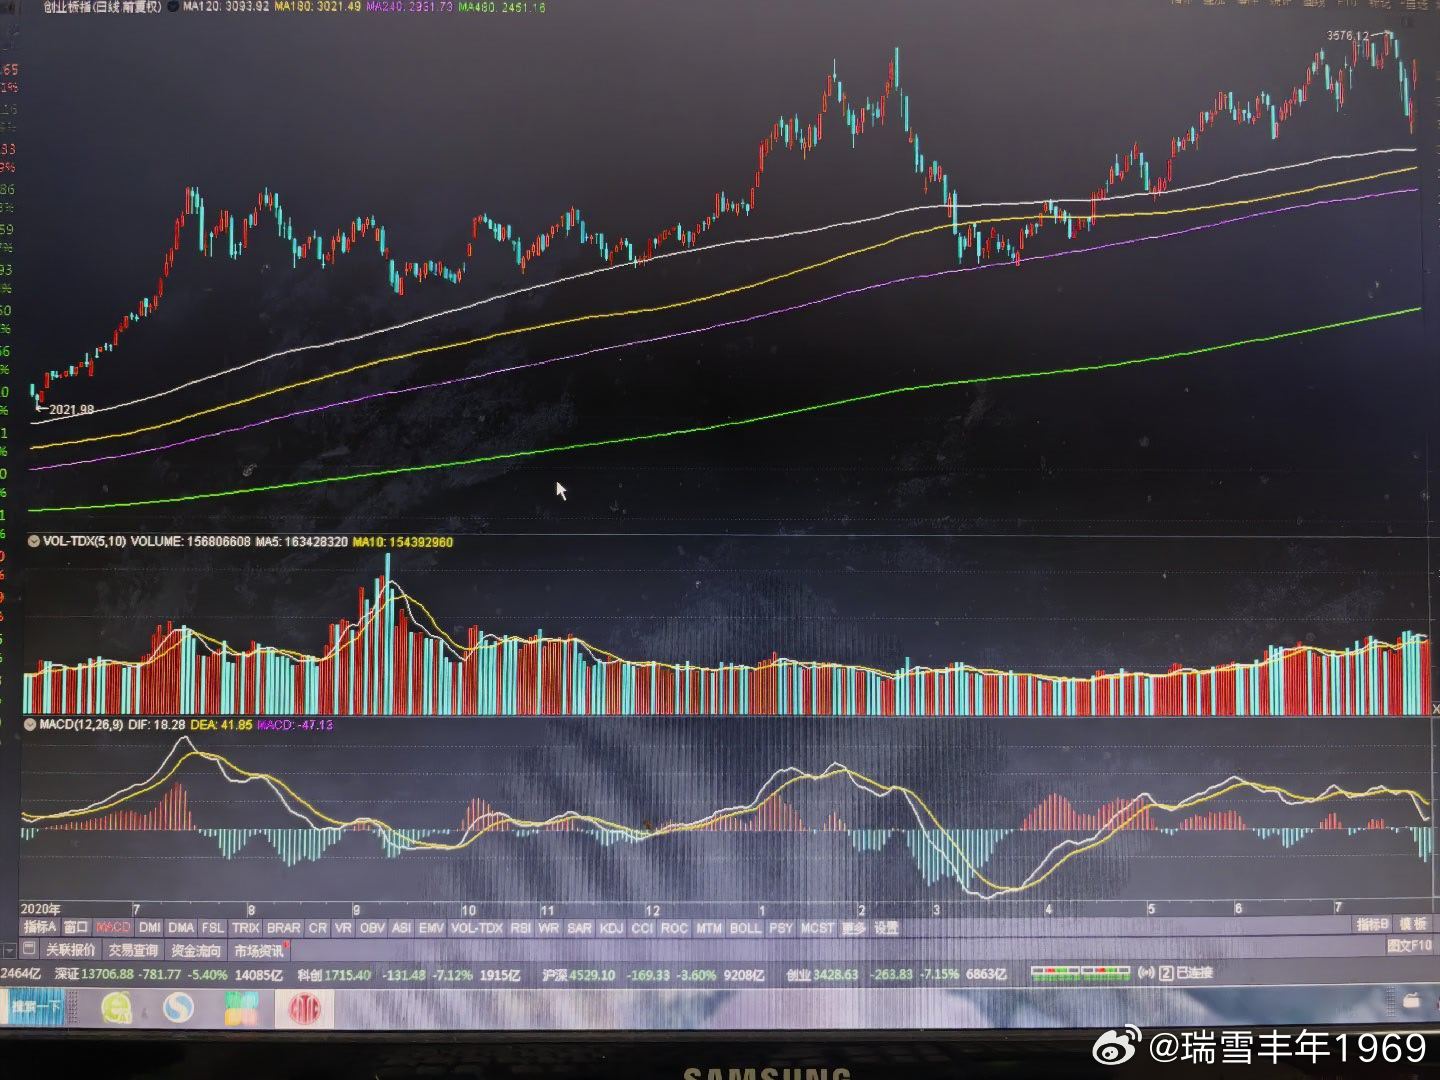
Task: Click the MA180 value label at chart top
Action: pos(318,7)
